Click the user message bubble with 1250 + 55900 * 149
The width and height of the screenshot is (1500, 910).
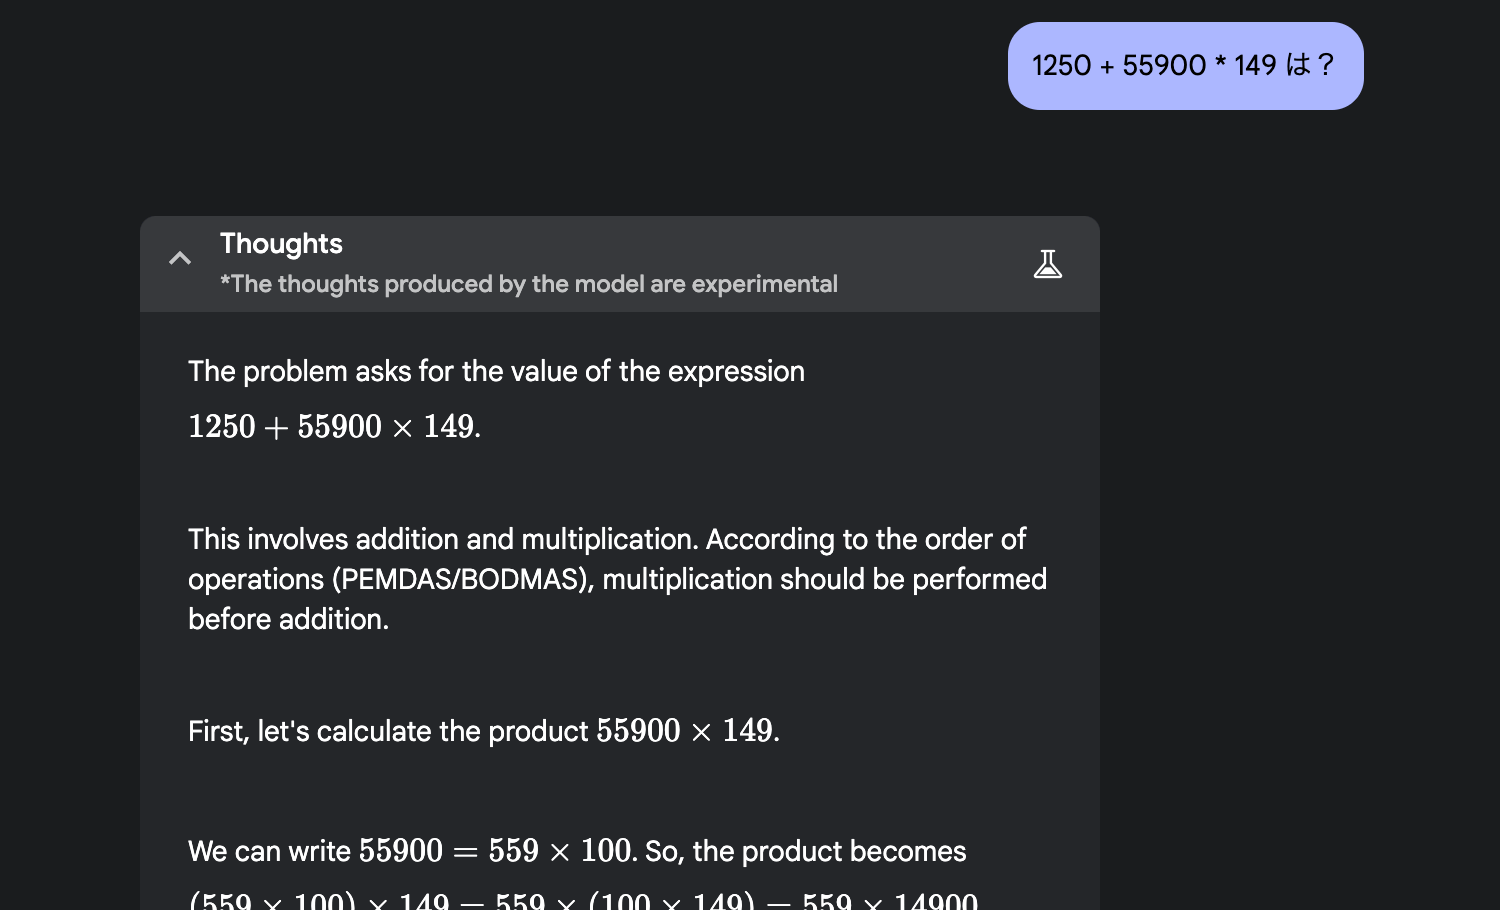click(1184, 66)
